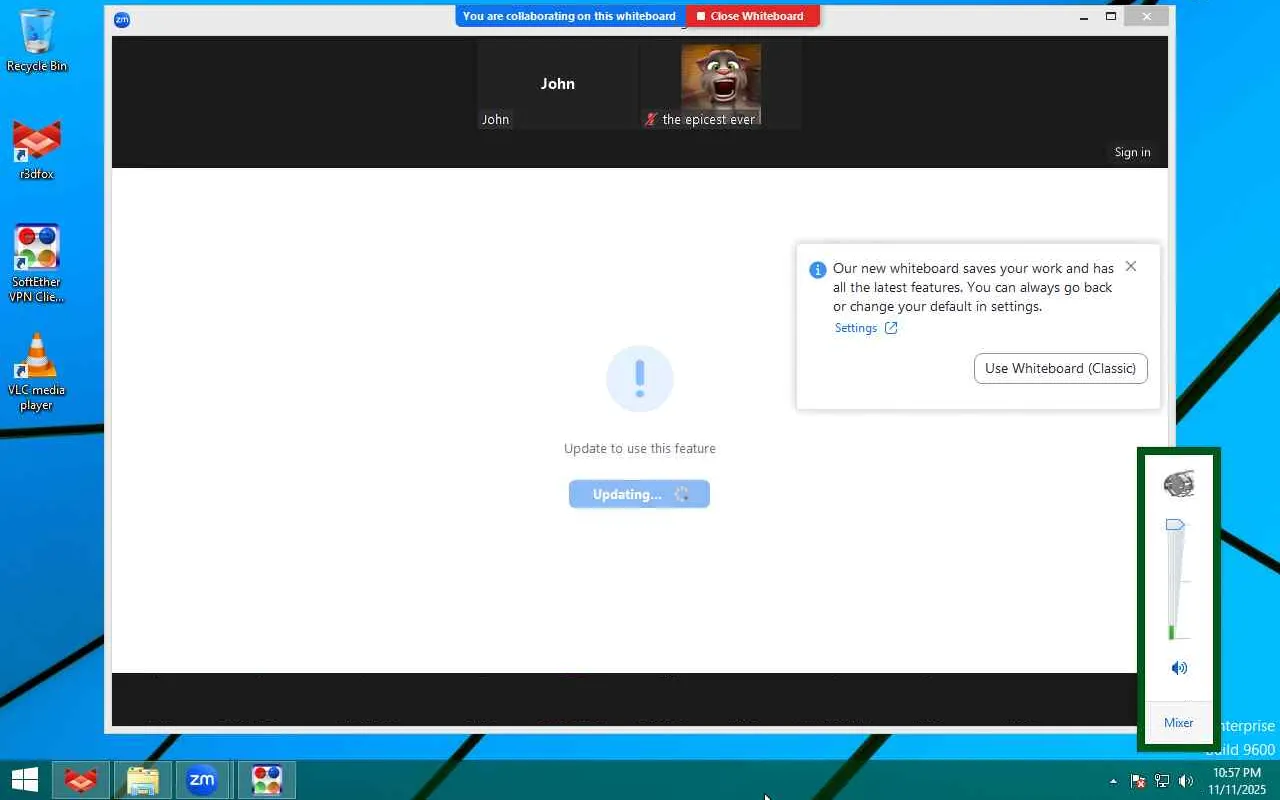The width and height of the screenshot is (1280, 800).
Task: Select John's video tile
Action: coord(557,85)
